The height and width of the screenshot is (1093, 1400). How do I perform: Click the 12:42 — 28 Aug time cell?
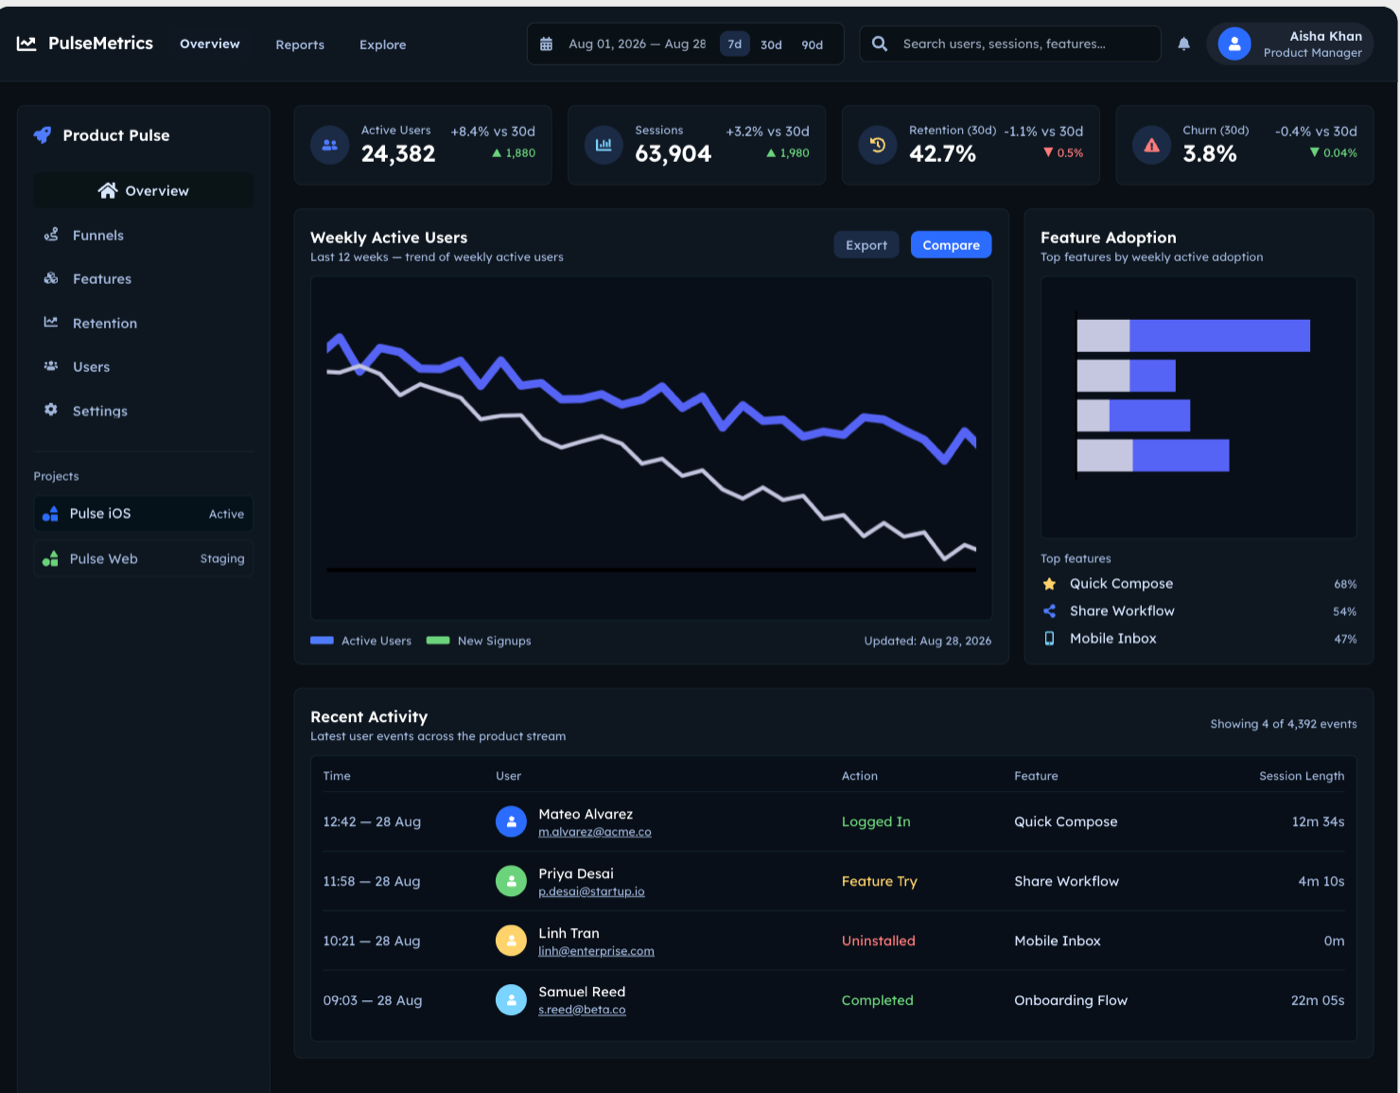pos(372,822)
